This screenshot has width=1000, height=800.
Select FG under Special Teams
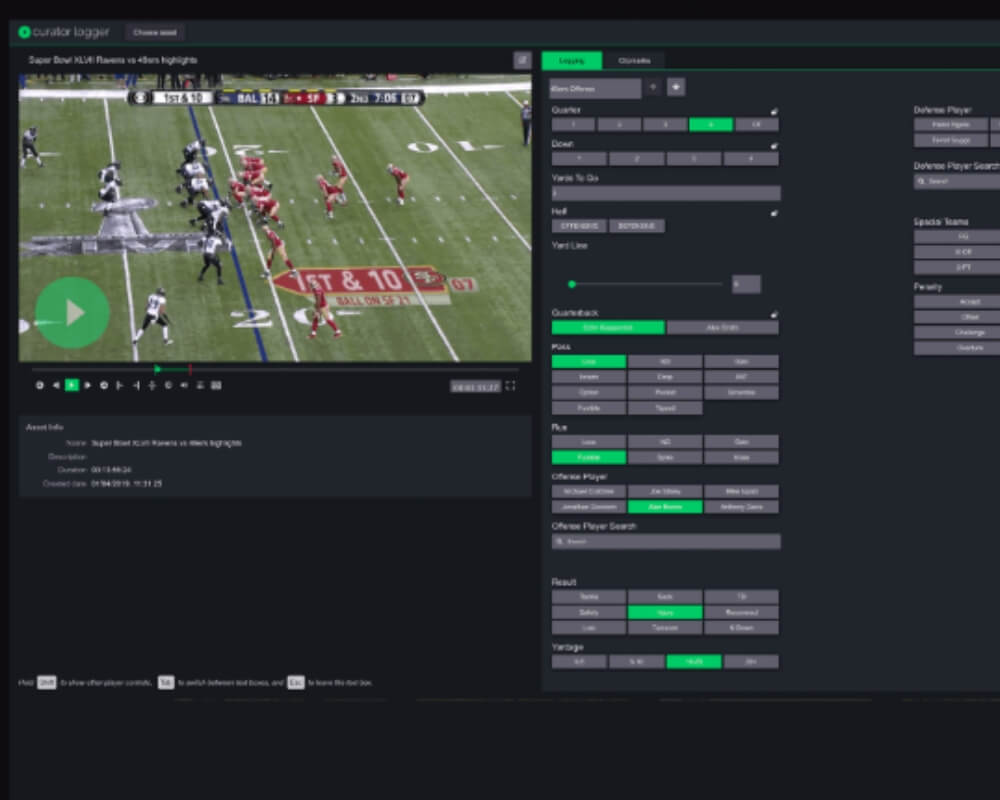[957, 237]
